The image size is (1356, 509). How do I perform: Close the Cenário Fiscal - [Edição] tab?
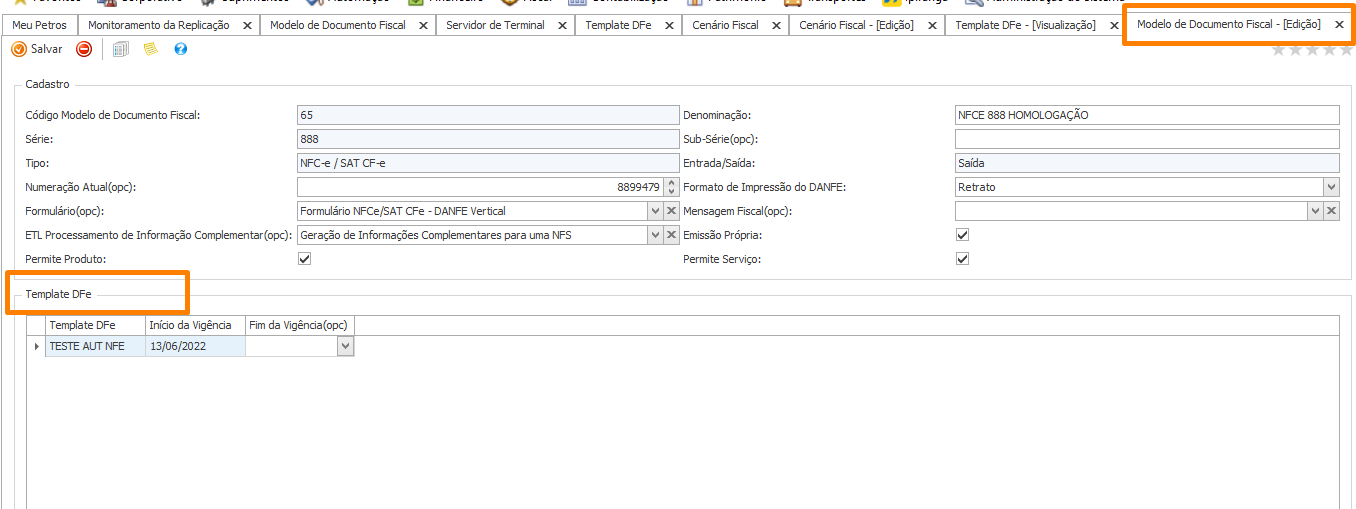932,25
